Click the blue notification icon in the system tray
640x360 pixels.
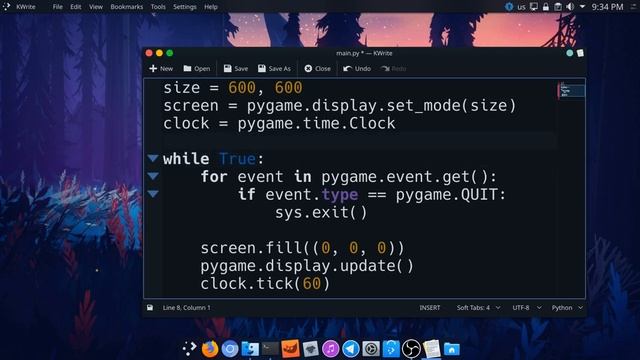pos(509,7)
